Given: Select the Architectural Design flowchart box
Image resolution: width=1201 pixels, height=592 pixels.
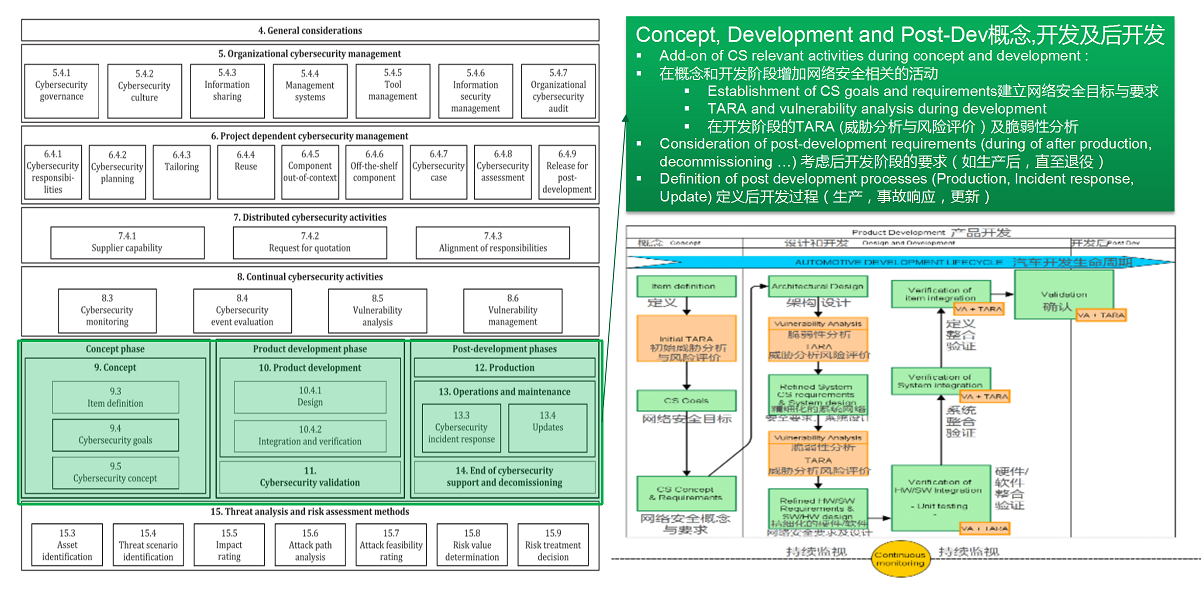Looking at the screenshot, I should [817, 287].
